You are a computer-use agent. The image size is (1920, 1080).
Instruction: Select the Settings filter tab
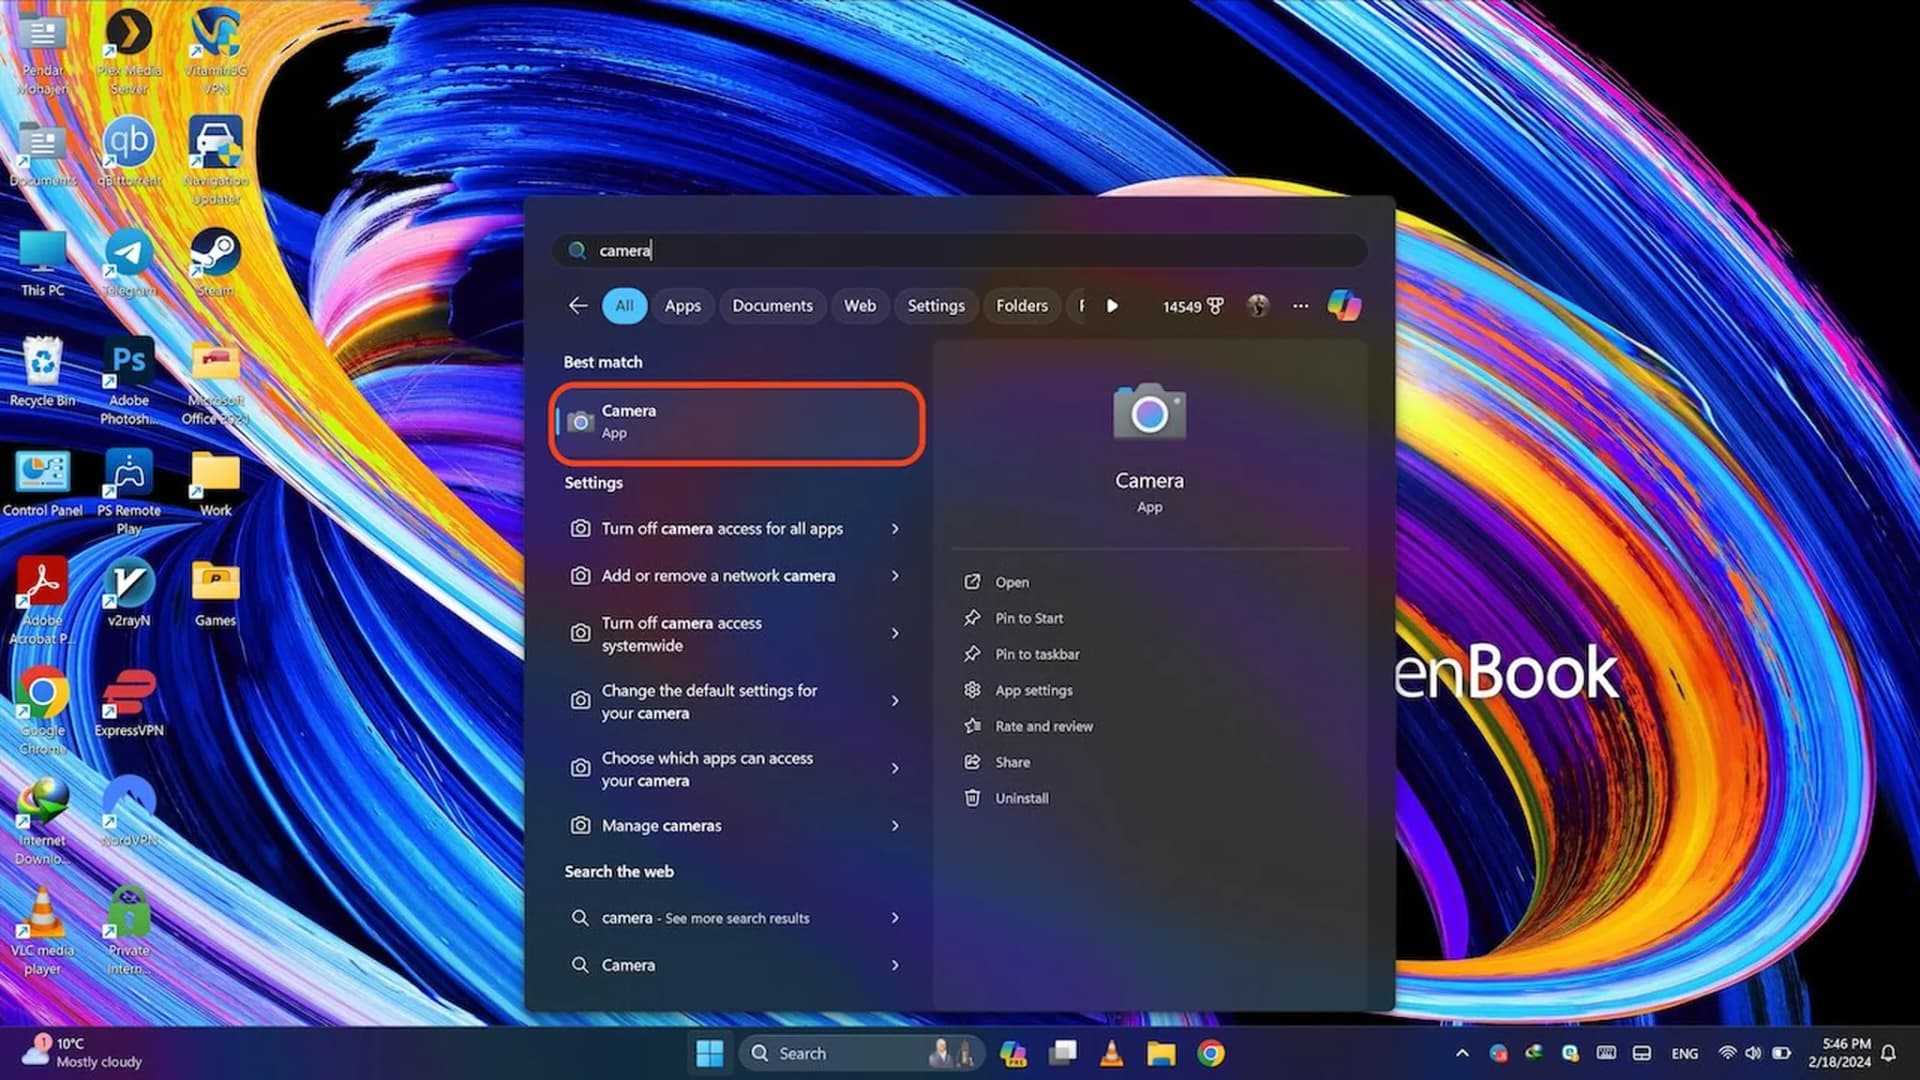pyautogui.click(x=935, y=306)
